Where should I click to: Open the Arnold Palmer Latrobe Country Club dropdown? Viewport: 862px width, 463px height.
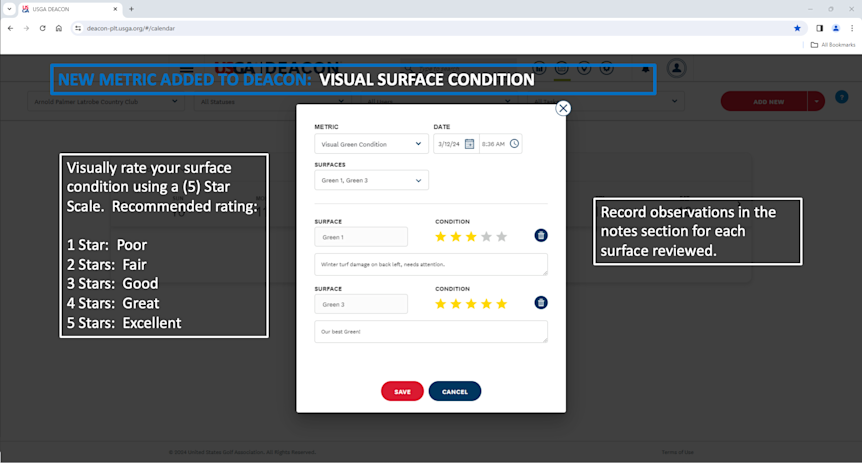click(x=106, y=102)
